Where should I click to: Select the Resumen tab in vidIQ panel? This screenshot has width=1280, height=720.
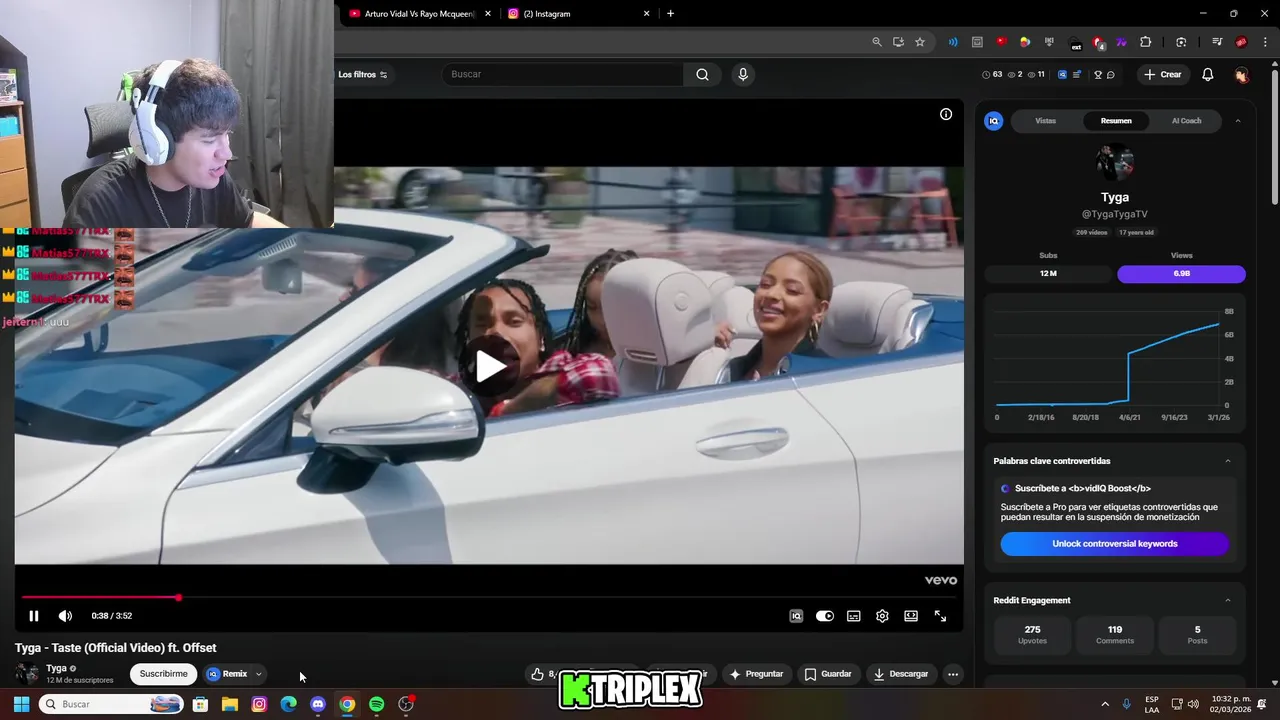[x=1116, y=121]
